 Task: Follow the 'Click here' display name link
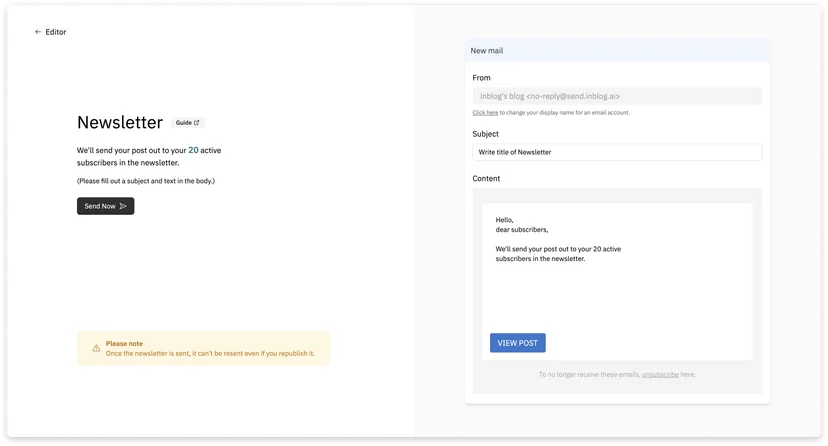click(485, 112)
